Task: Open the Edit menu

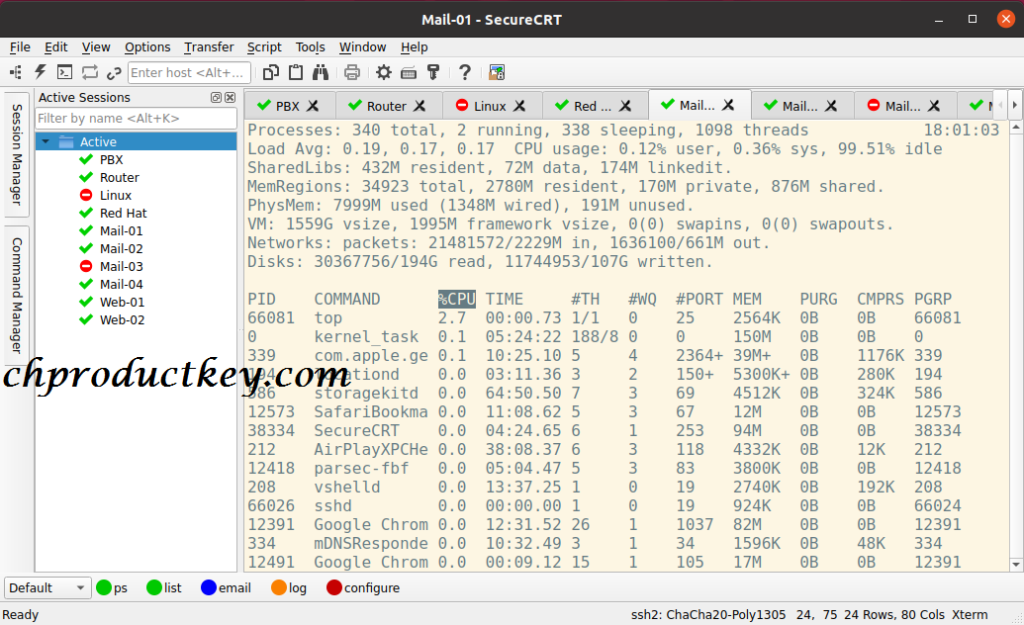Action: click(56, 47)
